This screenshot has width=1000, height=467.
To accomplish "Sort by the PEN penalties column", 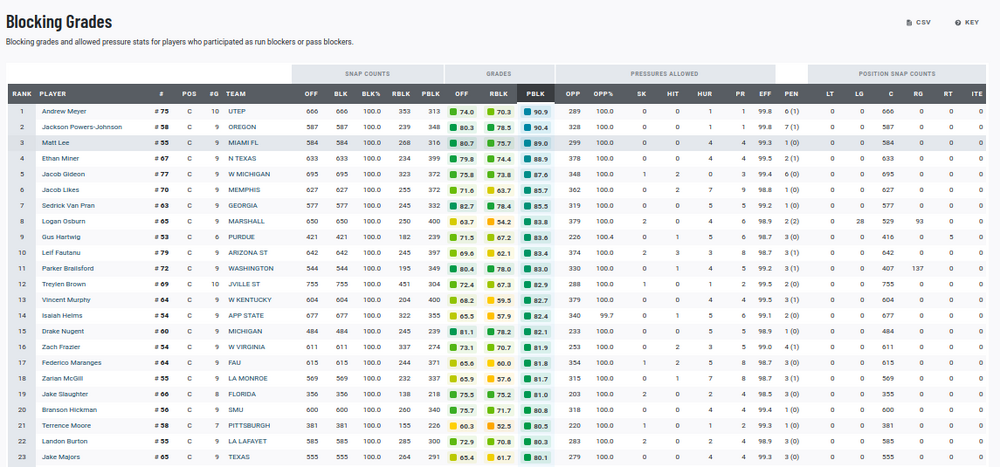I will [x=791, y=94].
